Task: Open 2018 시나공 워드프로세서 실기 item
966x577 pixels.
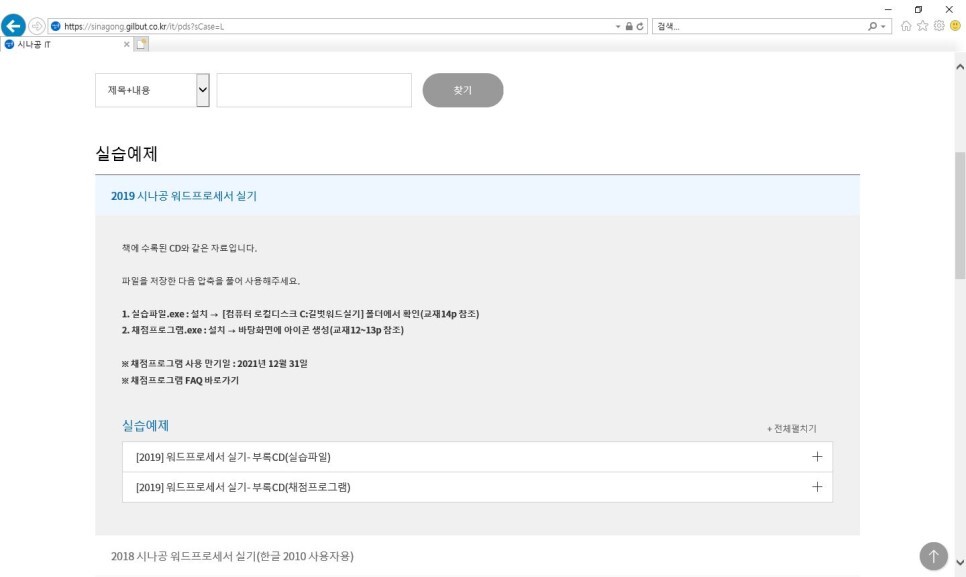Action: pos(232,556)
